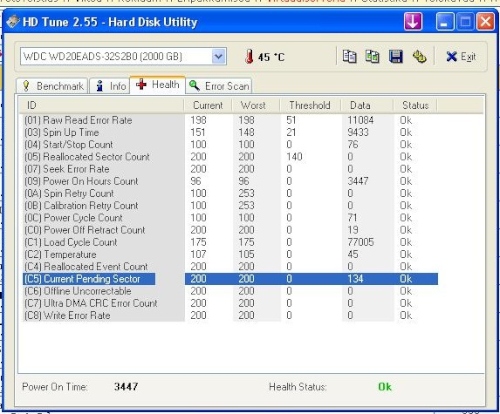Click the Status column header
The width and height of the screenshot is (500, 414).
pos(415,105)
